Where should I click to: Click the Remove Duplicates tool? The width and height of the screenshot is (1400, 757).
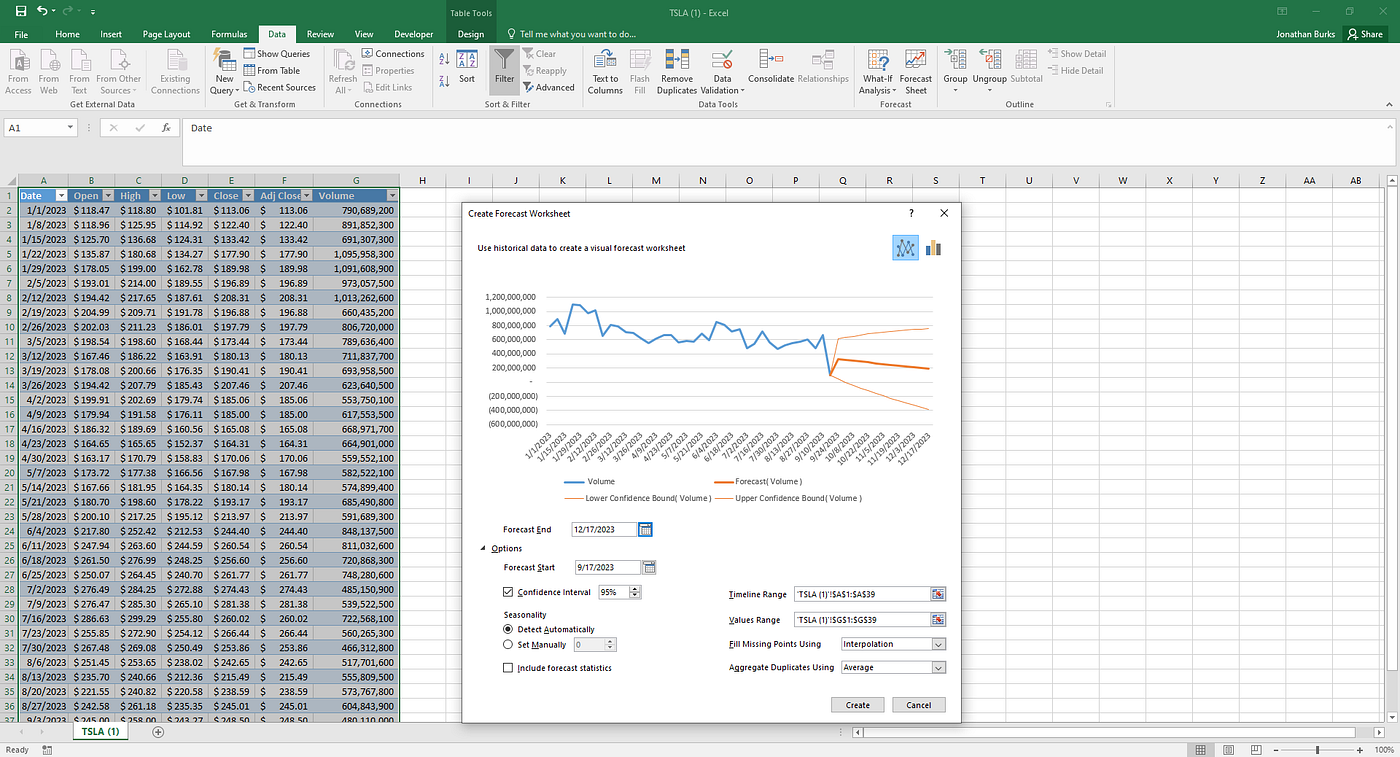676,70
